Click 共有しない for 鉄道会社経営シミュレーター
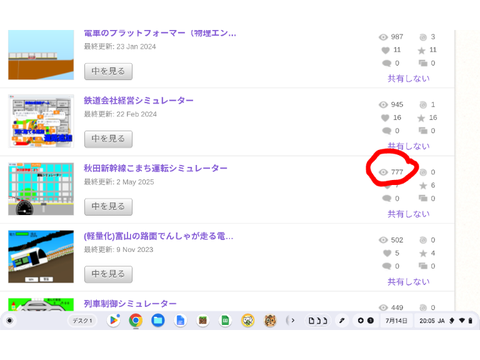This screenshot has width=480, height=360. (409, 146)
